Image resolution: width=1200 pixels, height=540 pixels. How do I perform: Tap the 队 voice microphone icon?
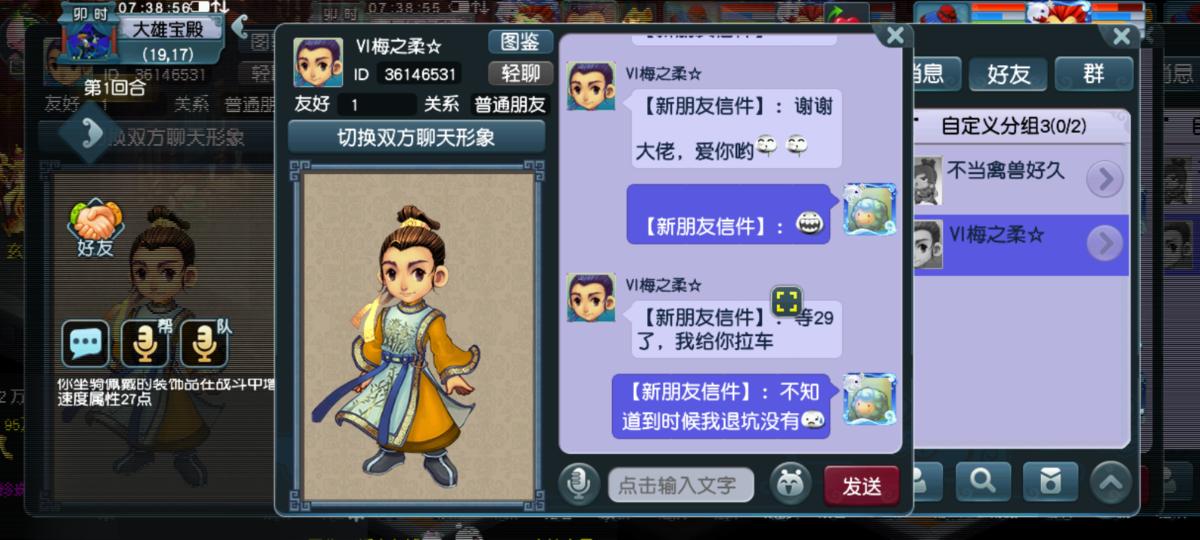click(204, 344)
